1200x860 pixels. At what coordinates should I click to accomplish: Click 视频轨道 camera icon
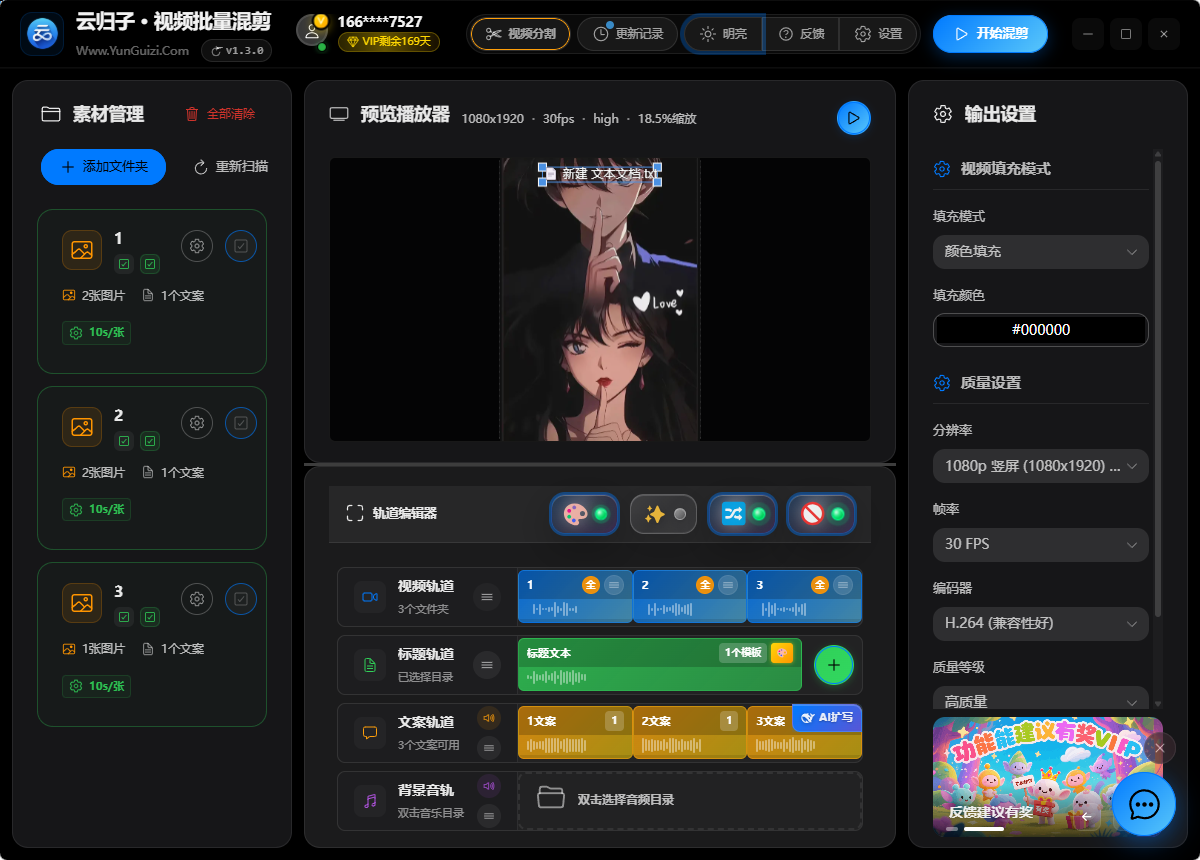click(x=370, y=597)
